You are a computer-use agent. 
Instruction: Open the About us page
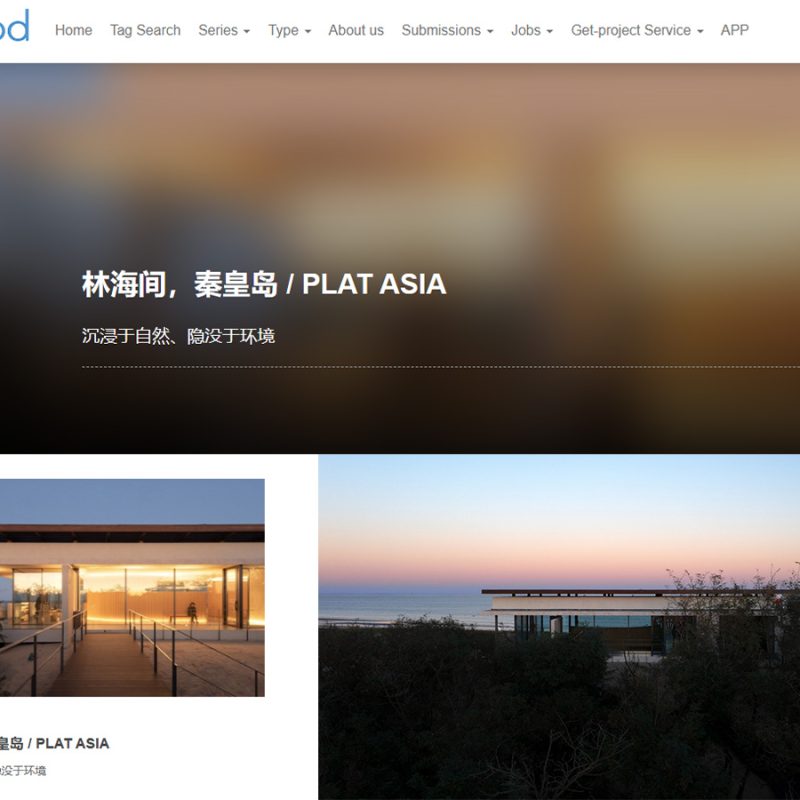[356, 31]
